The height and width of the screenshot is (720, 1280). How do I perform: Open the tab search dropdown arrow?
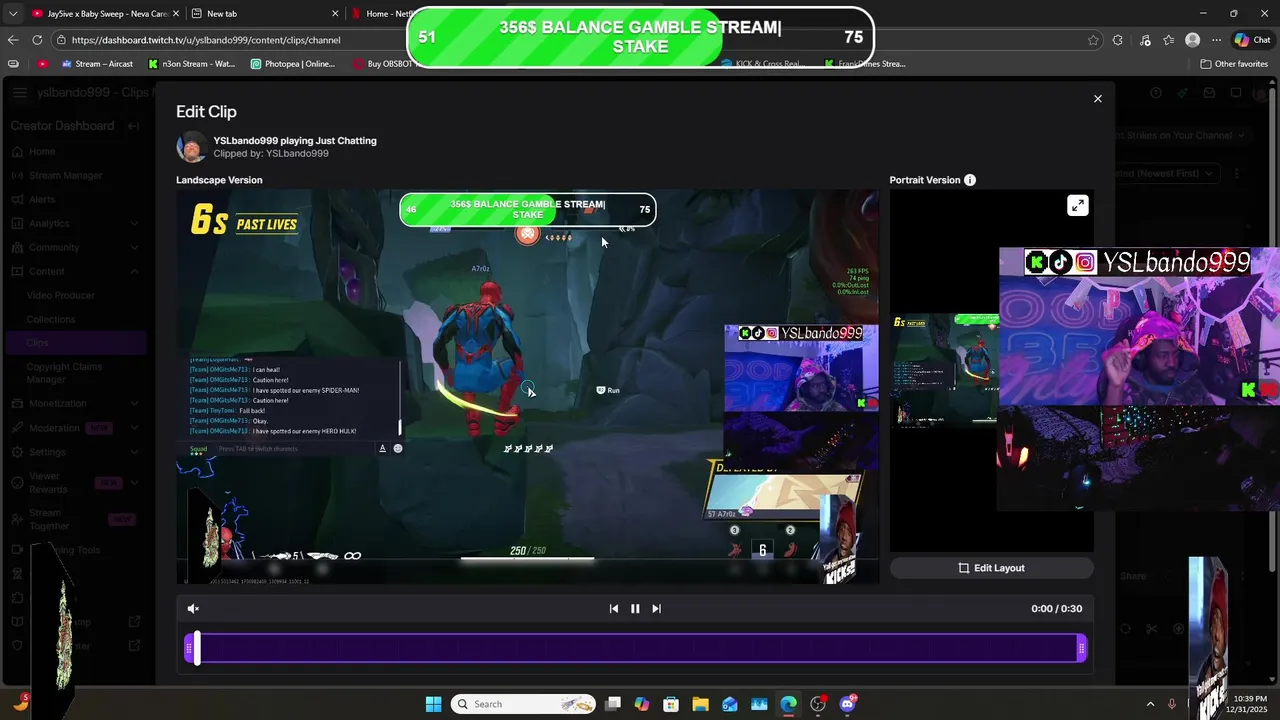point(14,14)
